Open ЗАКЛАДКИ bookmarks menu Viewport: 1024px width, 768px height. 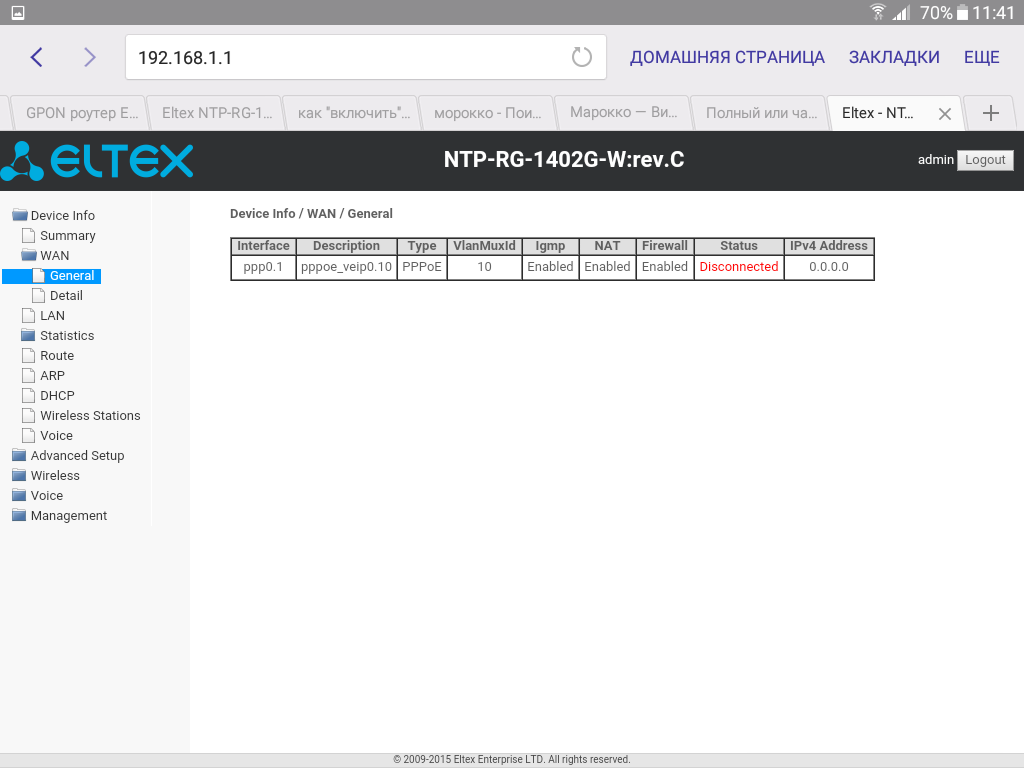click(x=894, y=57)
